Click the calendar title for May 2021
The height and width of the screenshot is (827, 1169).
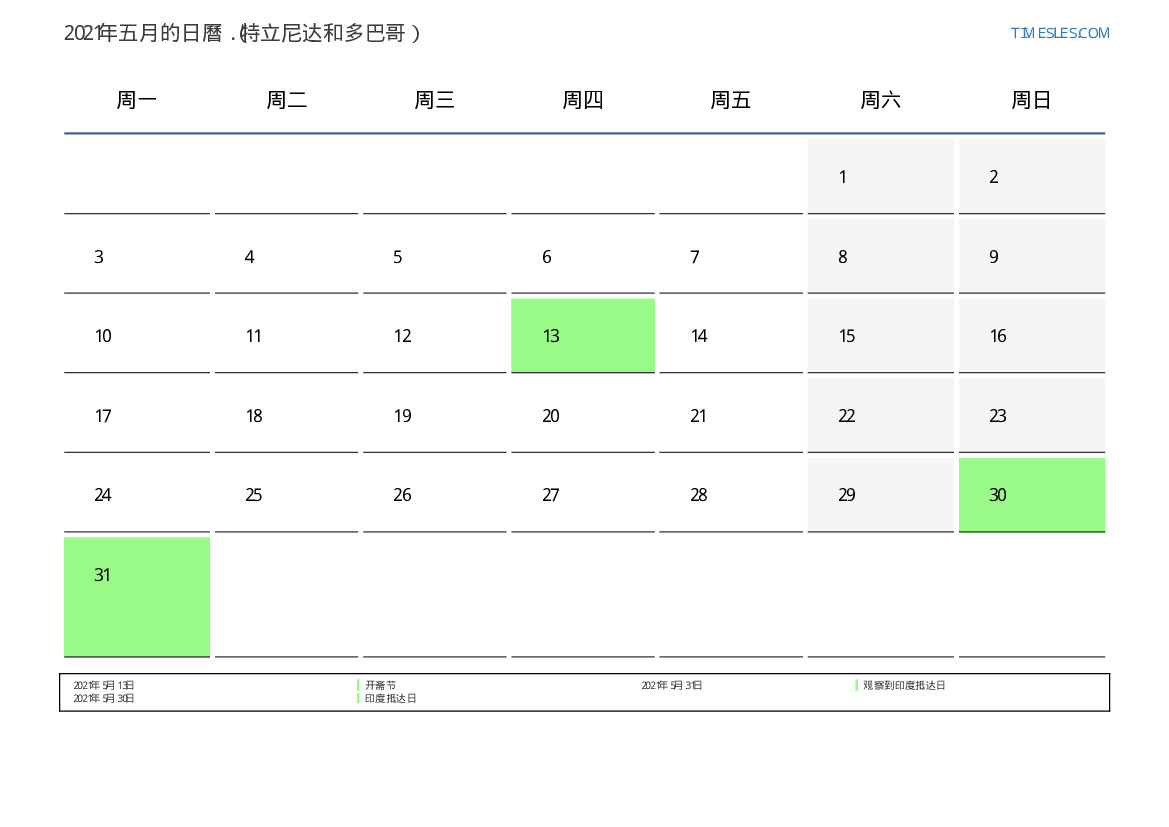tap(242, 33)
